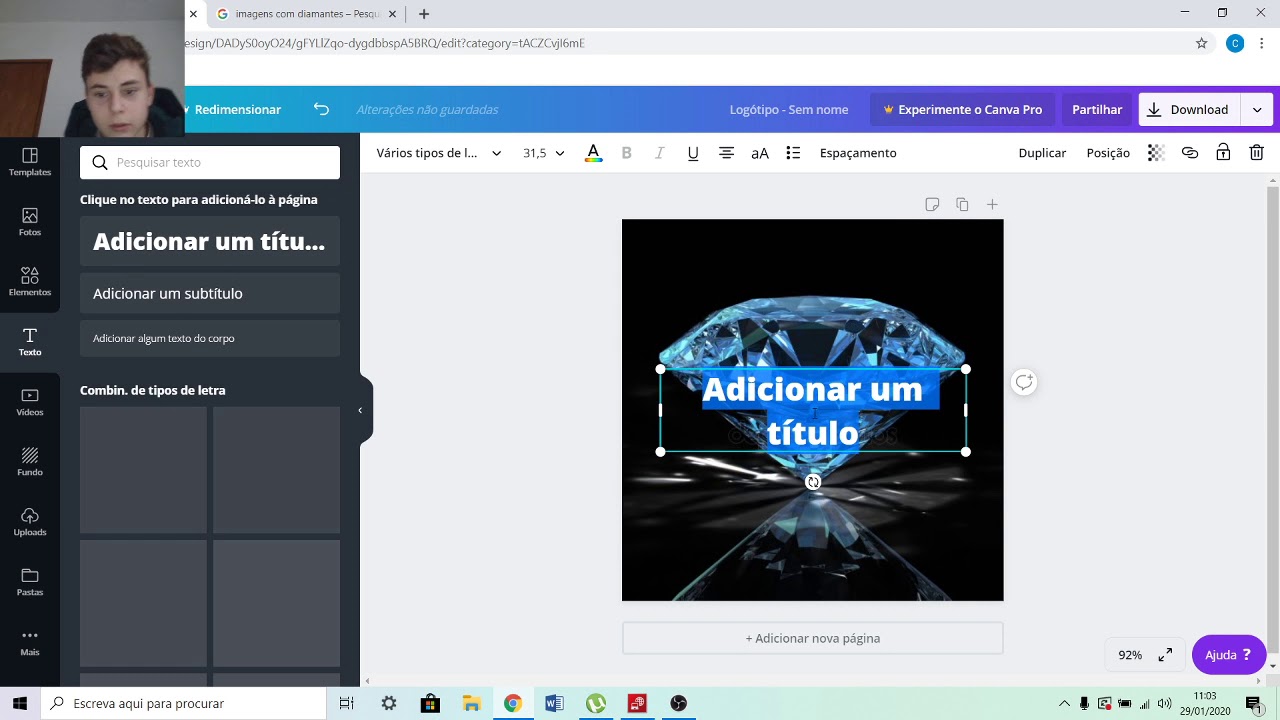Image resolution: width=1280 pixels, height=720 pixels.
Task: Click the Partilhar button
Action: tap(1097, 110)
